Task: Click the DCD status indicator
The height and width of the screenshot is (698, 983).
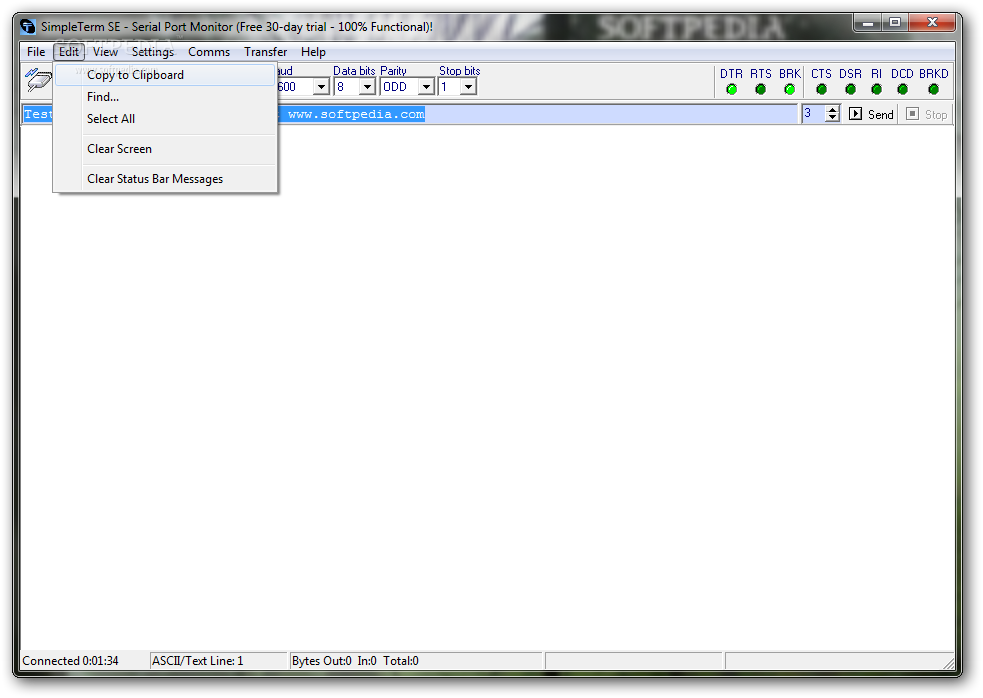Action: 902,90
